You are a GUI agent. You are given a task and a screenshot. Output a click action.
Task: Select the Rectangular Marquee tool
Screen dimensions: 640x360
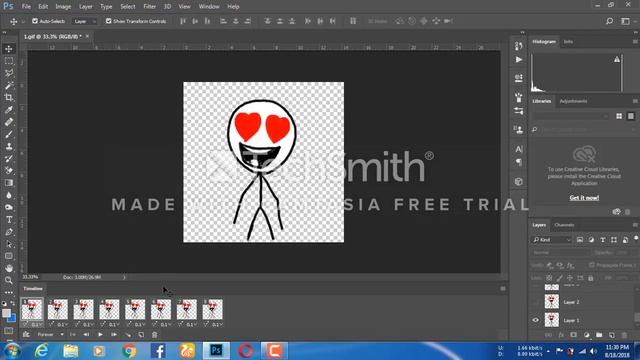tap(9, 61)
